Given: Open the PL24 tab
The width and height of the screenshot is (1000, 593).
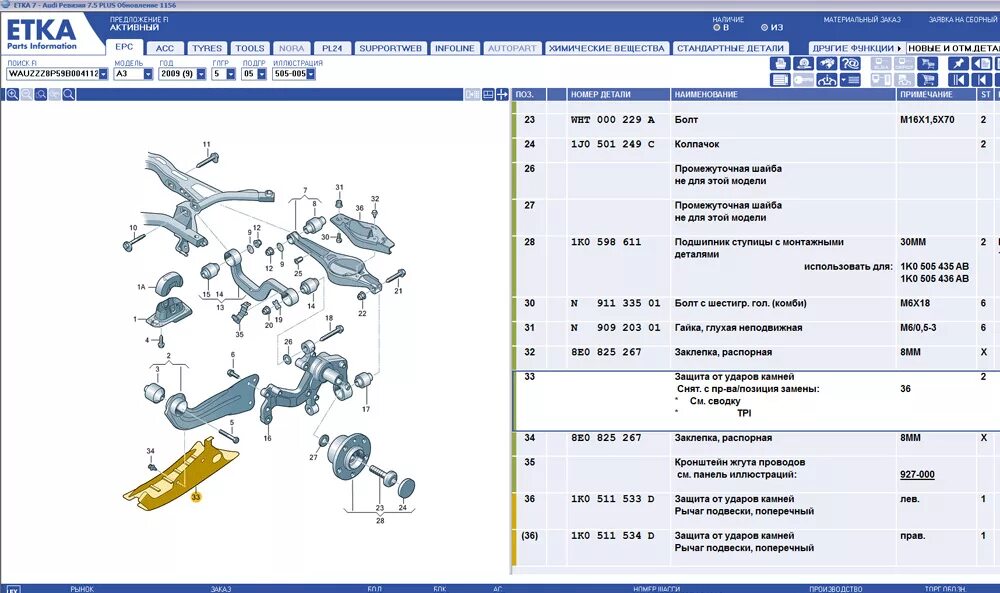Looking at the screenshot, I should 332,48.
